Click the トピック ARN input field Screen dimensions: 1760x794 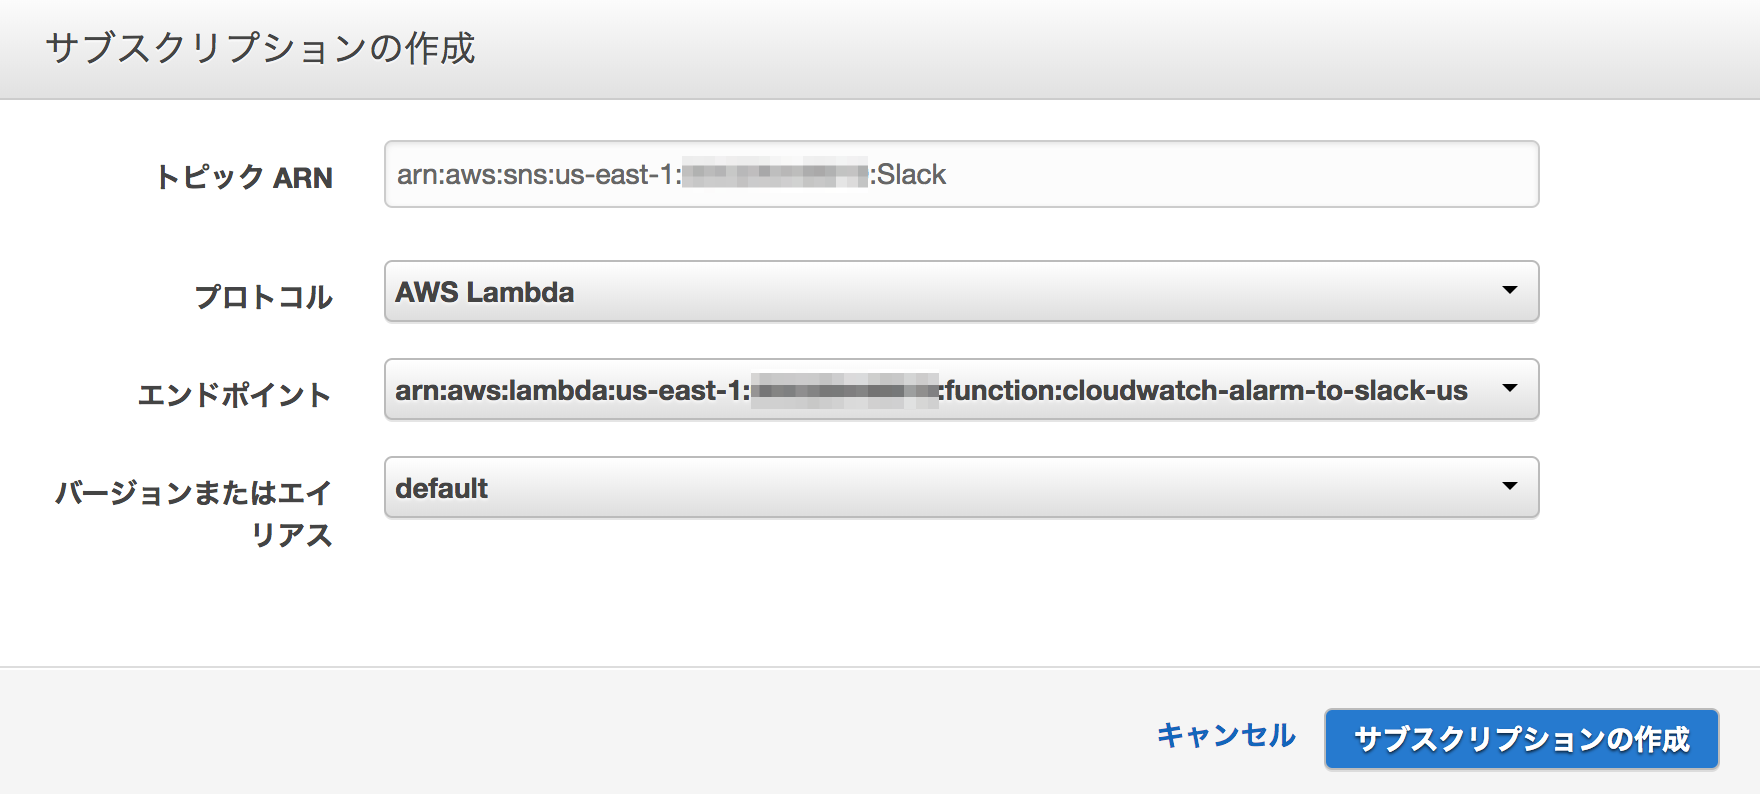coord(961,174)
